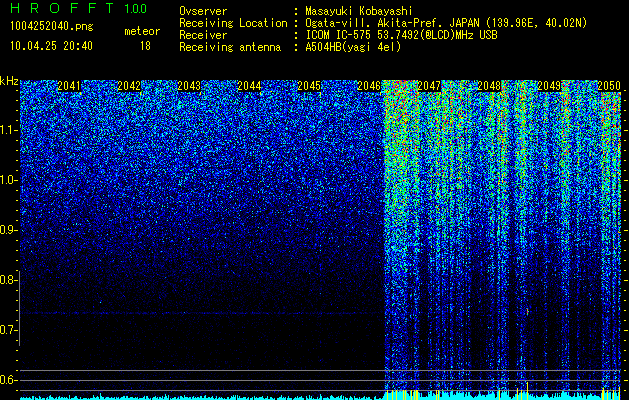Select the A504HB(yagi 4el) antenna text
629x400 pixels.
click(353, 47)
